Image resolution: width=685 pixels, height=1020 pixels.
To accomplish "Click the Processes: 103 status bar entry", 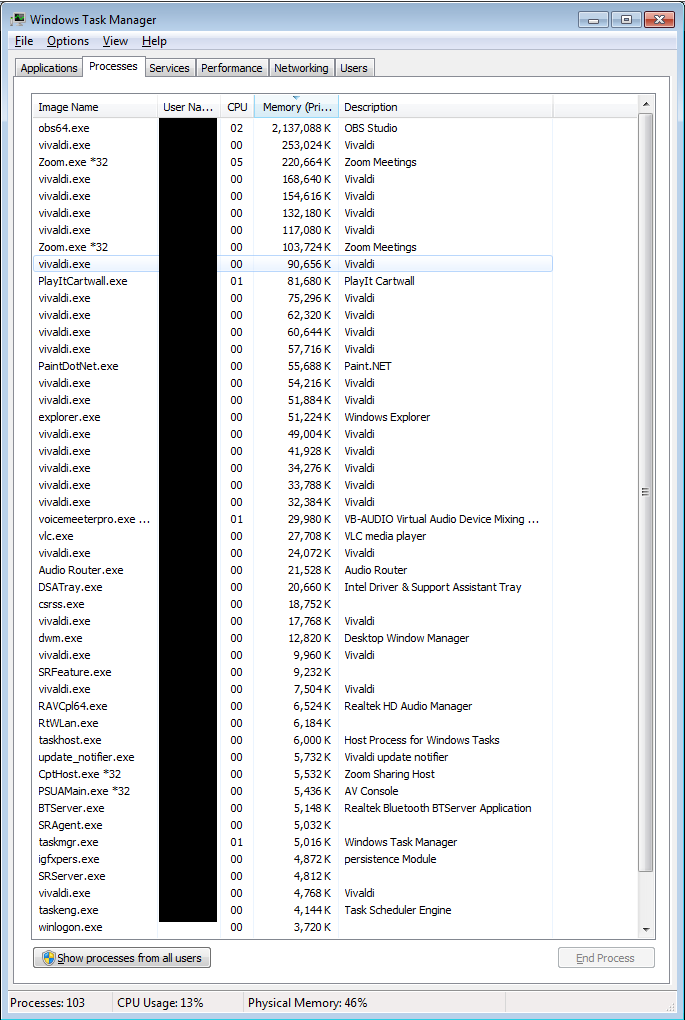I will pyautogui.click(x=47, y=1002).
